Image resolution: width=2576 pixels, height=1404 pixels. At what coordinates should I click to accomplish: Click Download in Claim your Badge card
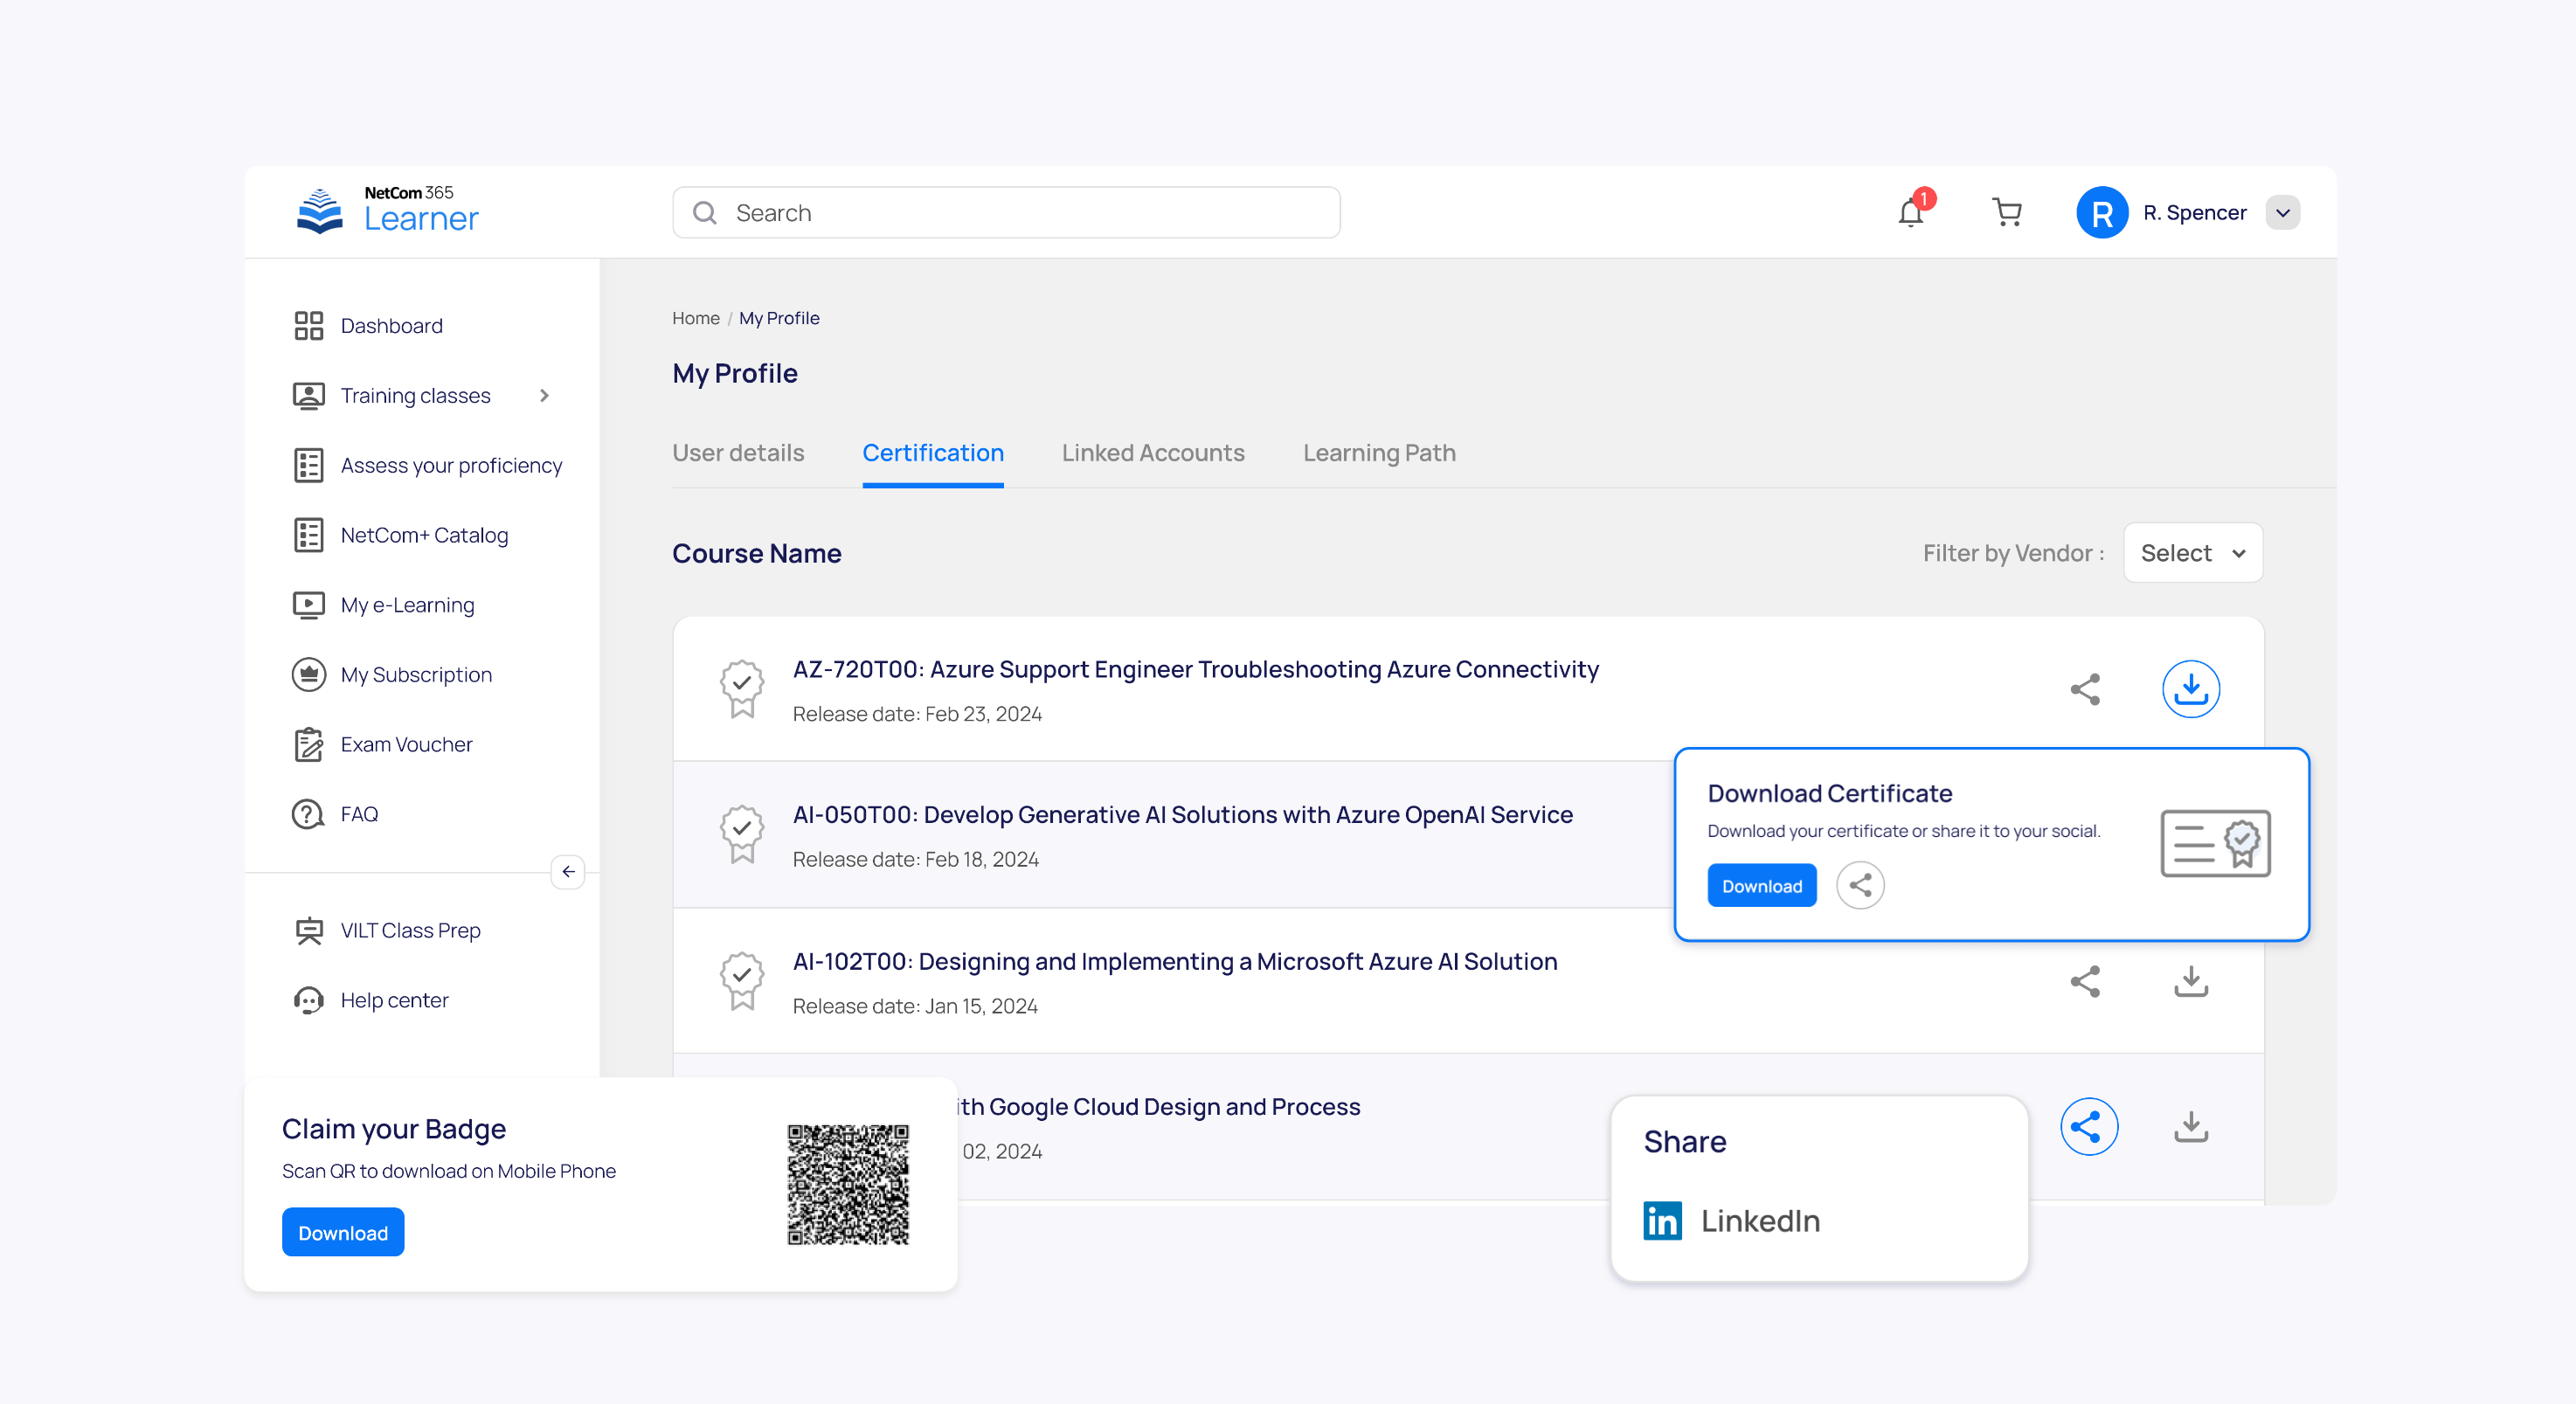[342, 1233]
